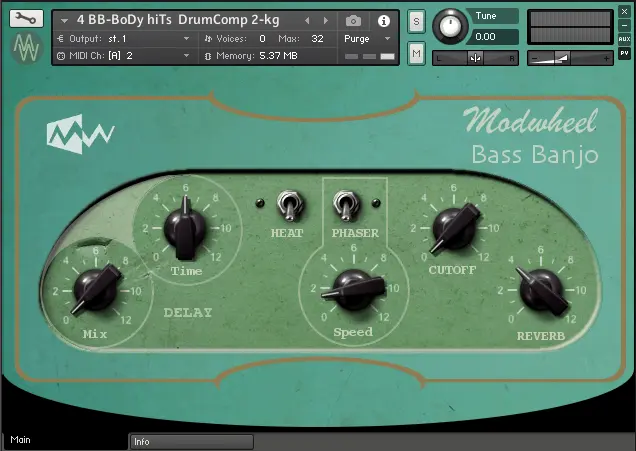Click the pan center marker icon
Screen dimensions: 636x451
[x=475, y=58]
